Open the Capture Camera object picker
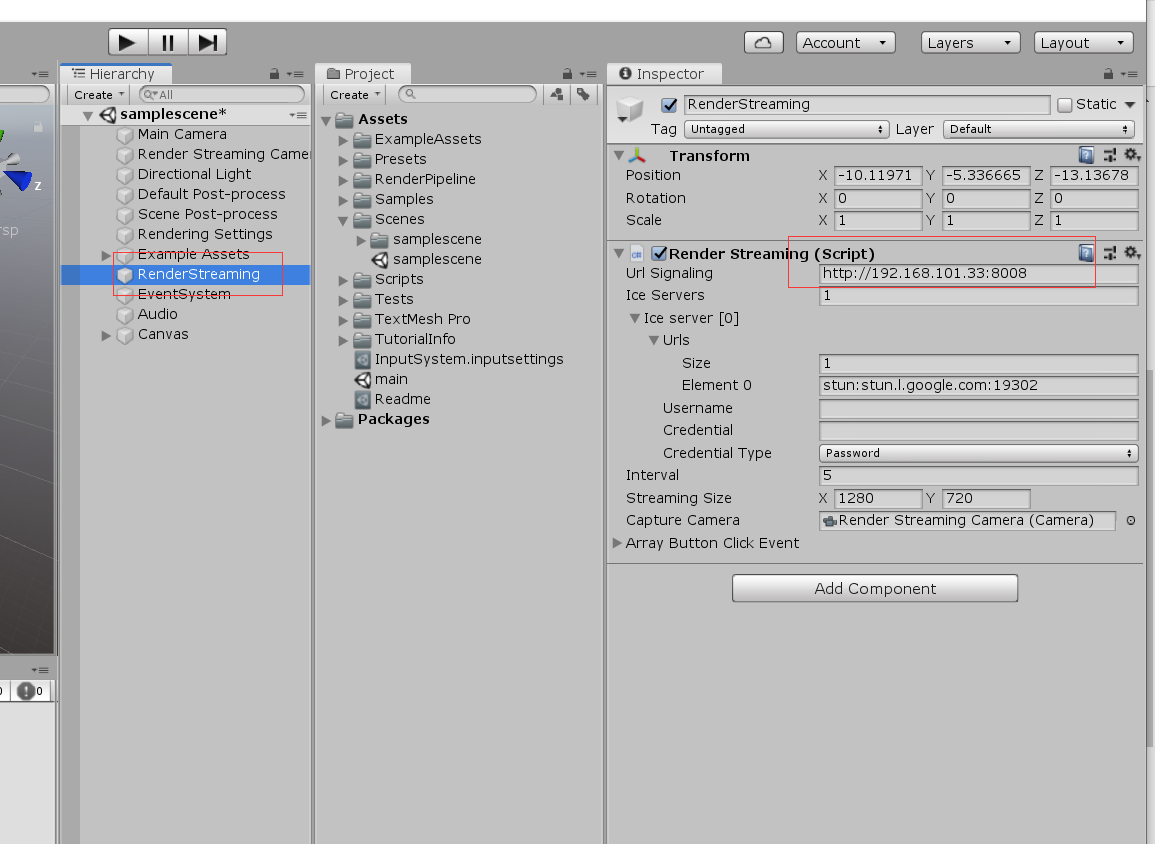1155x844 pixels. pos(1130,520)
